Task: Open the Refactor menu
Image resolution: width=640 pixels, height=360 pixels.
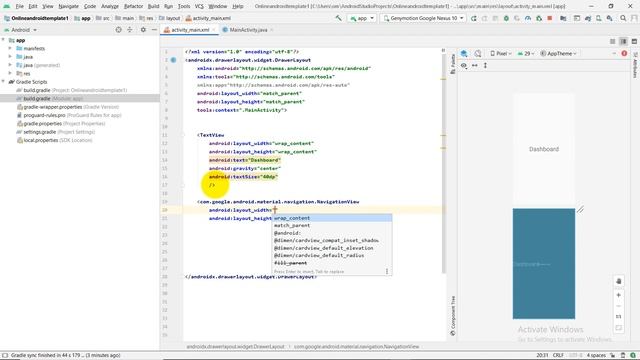Action: (x=133, y=6)
